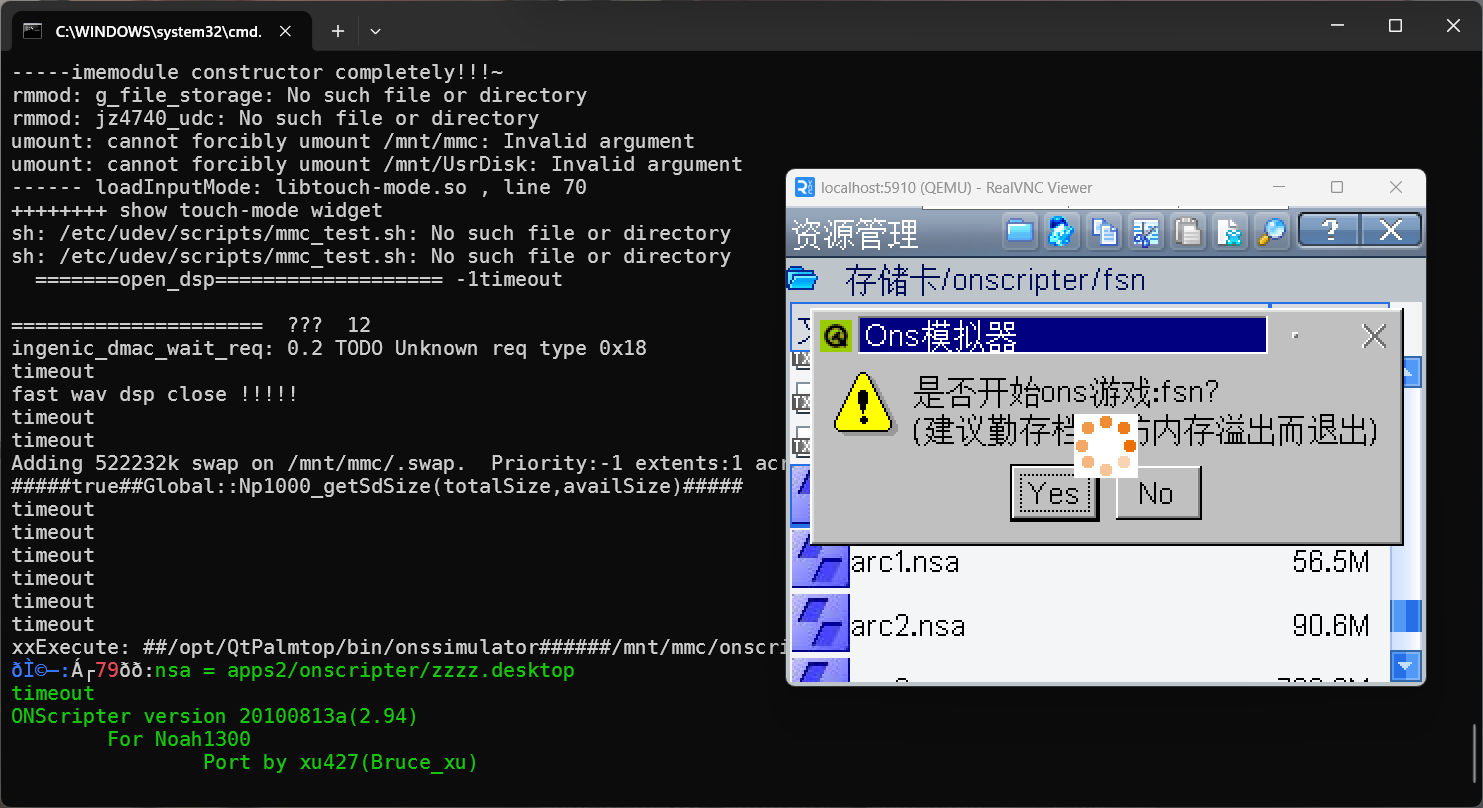Click the cmd icon on the terminal tab

coord(33,31)
